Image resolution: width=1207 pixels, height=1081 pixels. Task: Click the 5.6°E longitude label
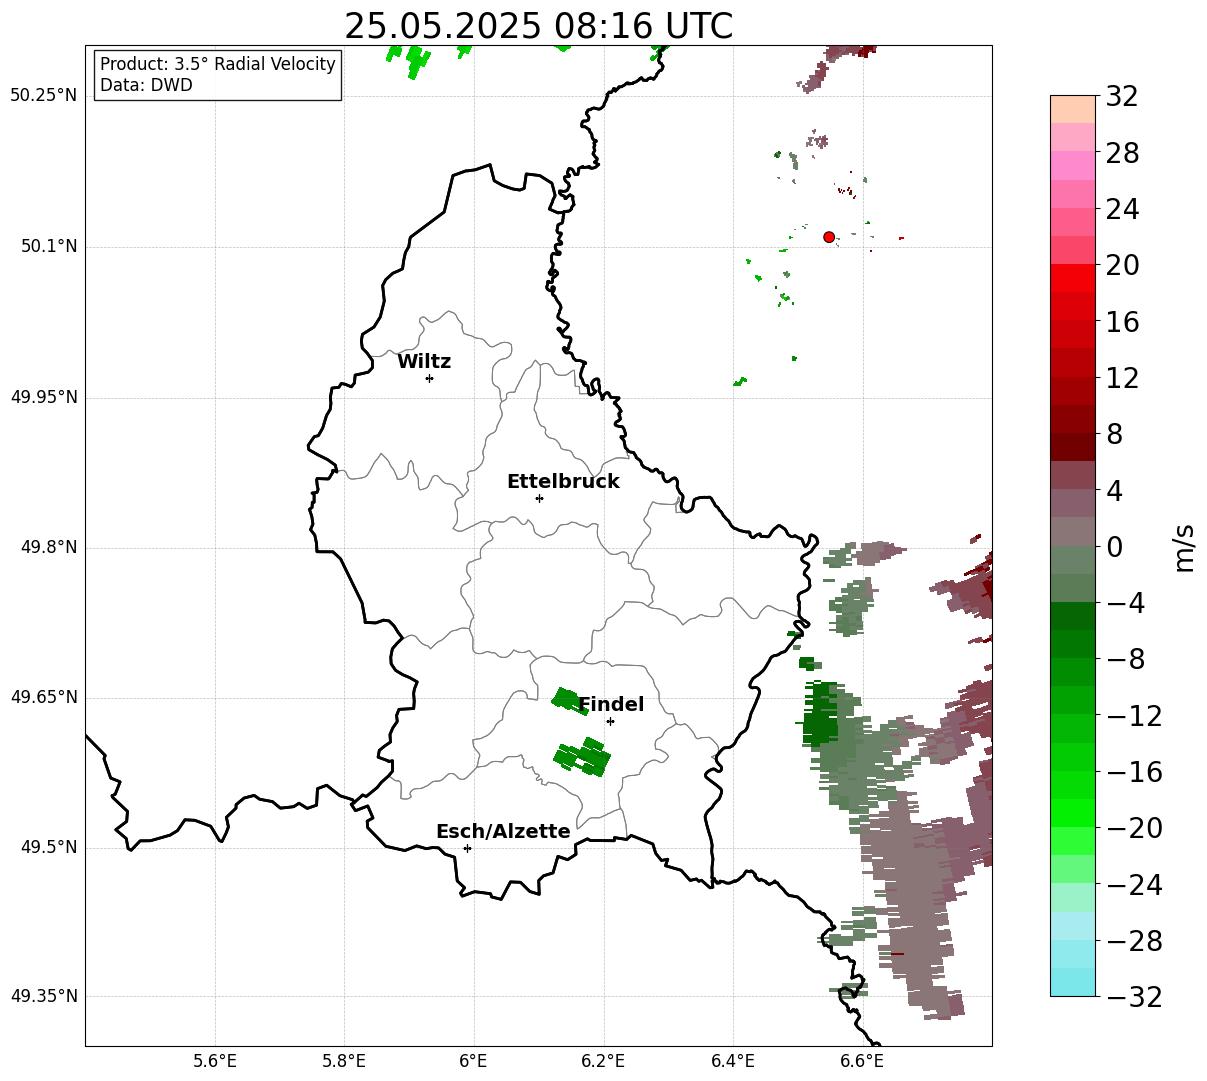coord(215,1061)
